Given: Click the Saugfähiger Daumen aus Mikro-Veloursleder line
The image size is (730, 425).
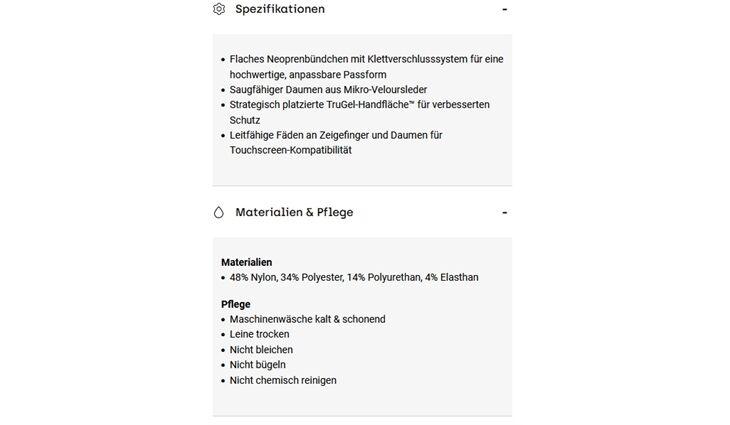Looking at the screenshot, I should pyautogui.click(x=328, y=89).
